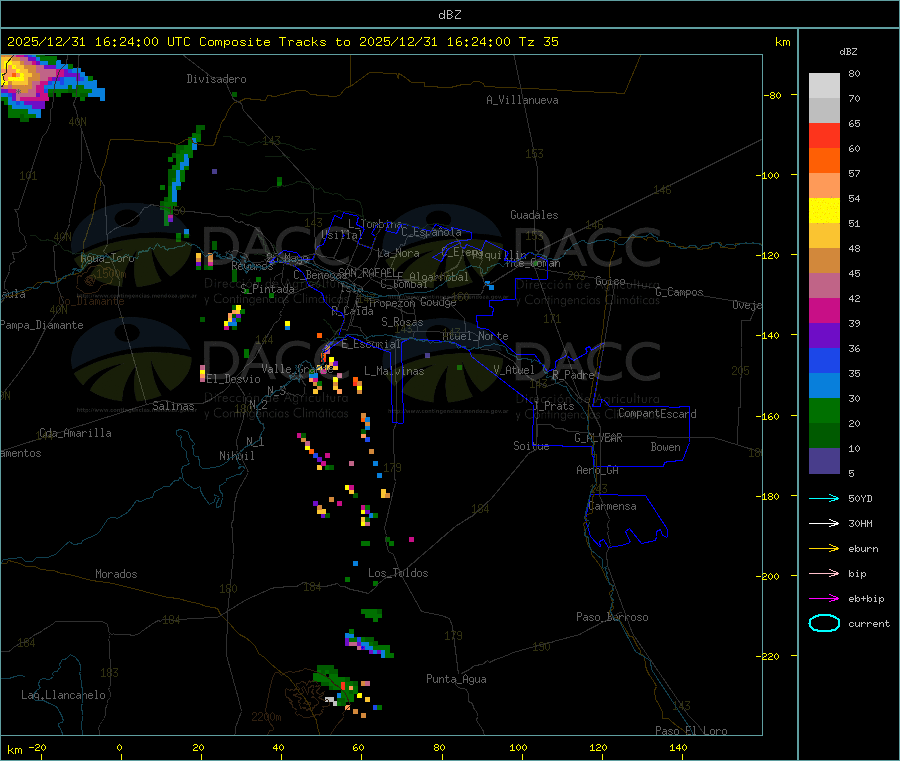
Task: Click the 'Divisadero' map label
Action: (216, 79)
